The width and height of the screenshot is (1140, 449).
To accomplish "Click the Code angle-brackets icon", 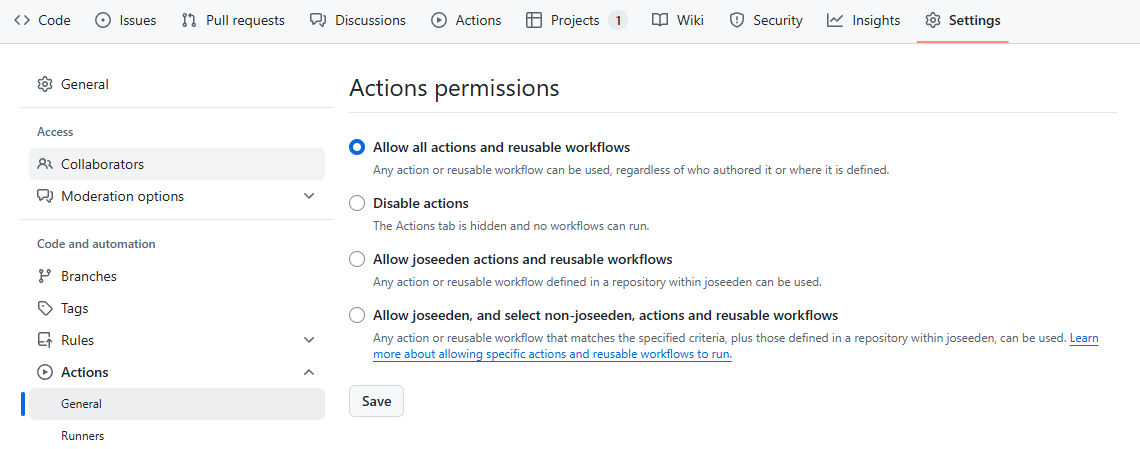I will pyautogui.click(x=22, y=20).
